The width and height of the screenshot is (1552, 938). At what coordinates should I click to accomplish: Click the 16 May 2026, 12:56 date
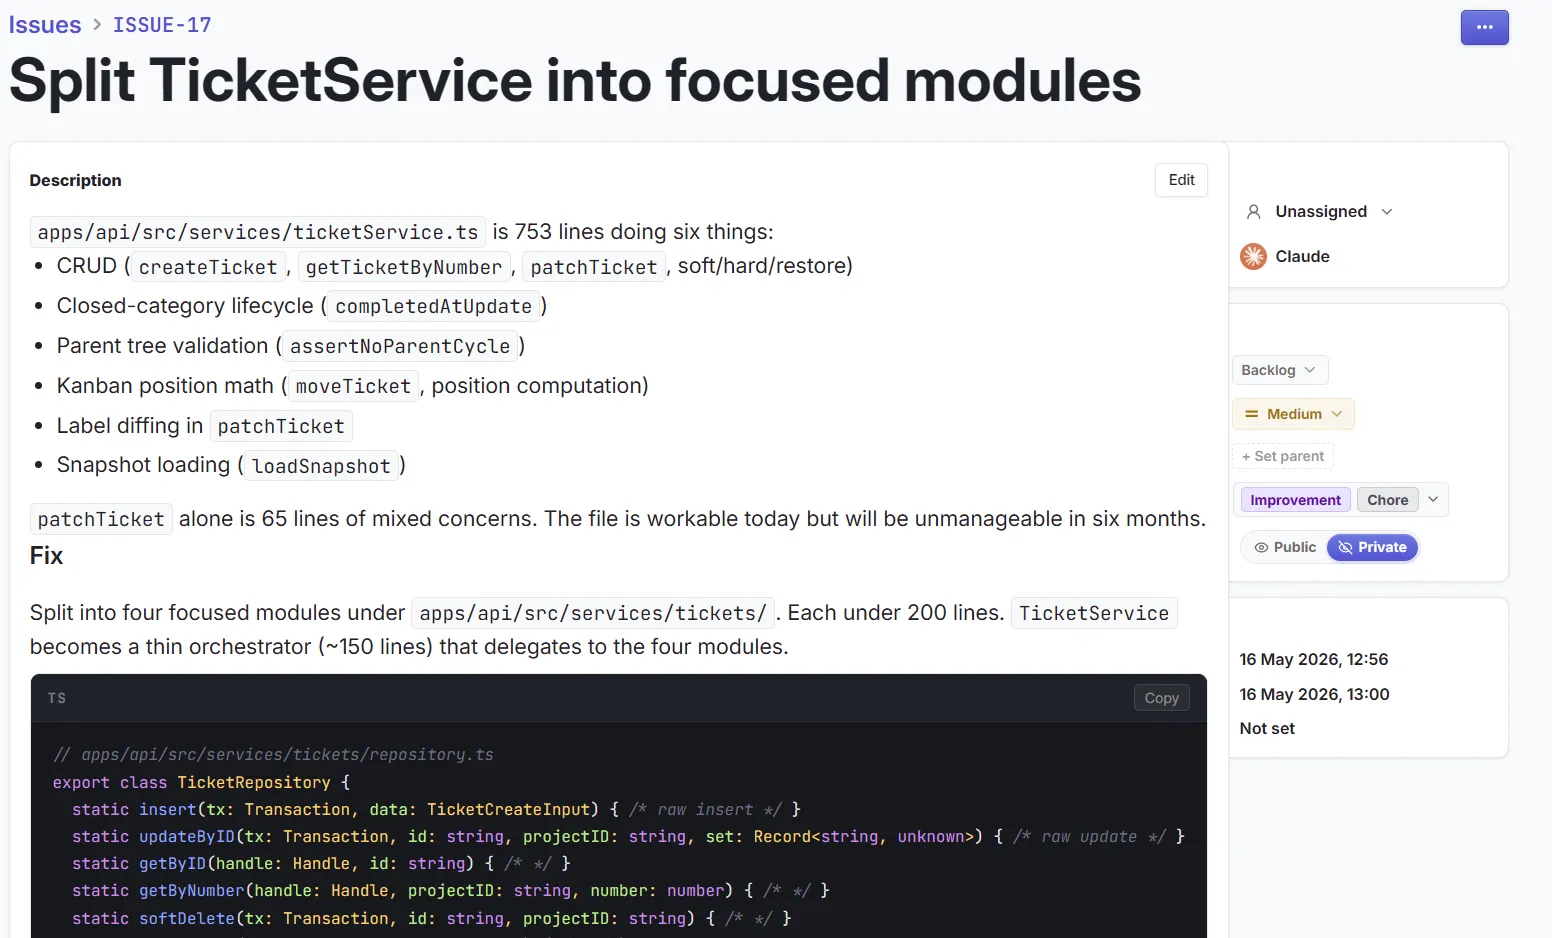click(x=1313, y=660)
